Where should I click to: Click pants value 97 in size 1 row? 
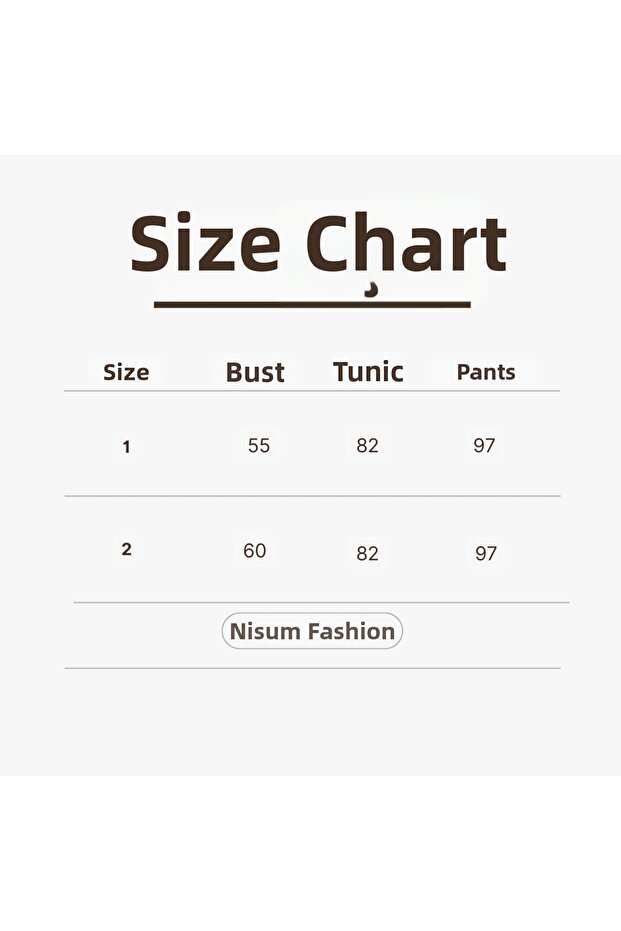(484, 446)
